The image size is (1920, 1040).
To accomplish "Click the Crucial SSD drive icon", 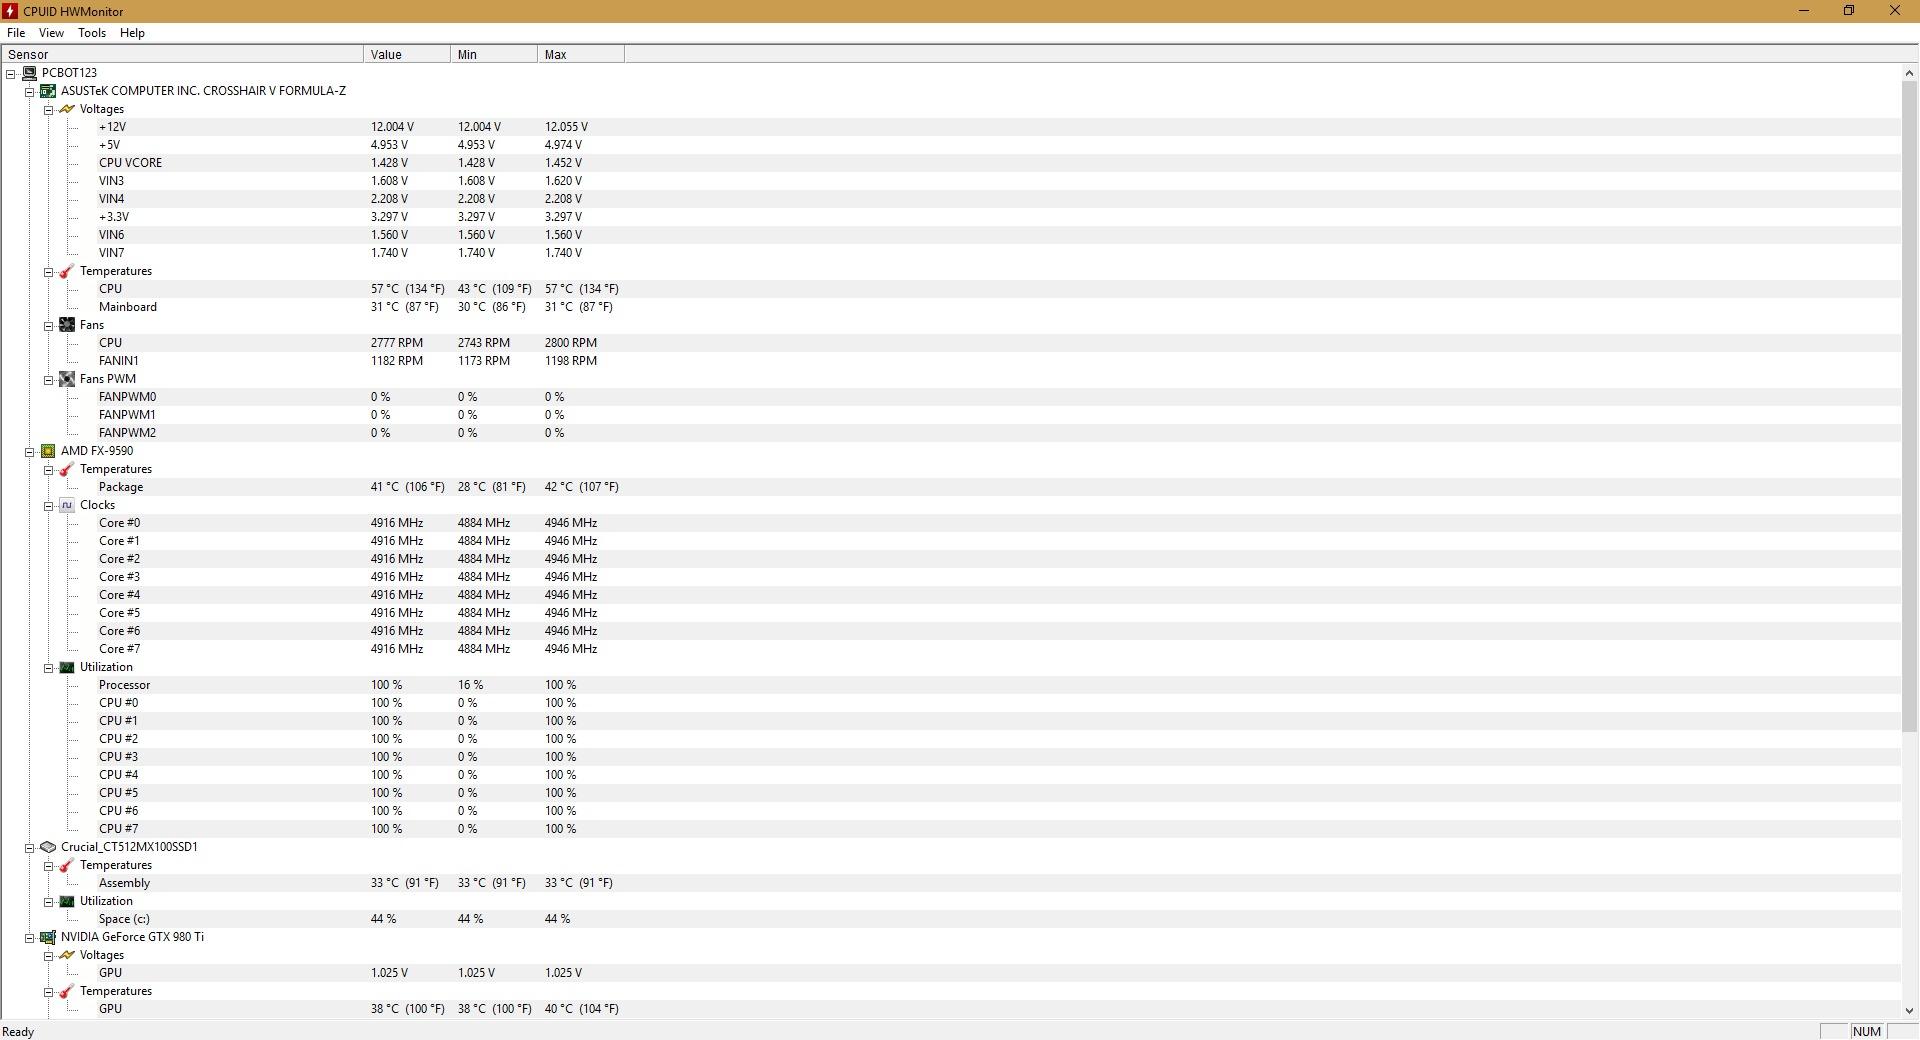I will (48, 847).
